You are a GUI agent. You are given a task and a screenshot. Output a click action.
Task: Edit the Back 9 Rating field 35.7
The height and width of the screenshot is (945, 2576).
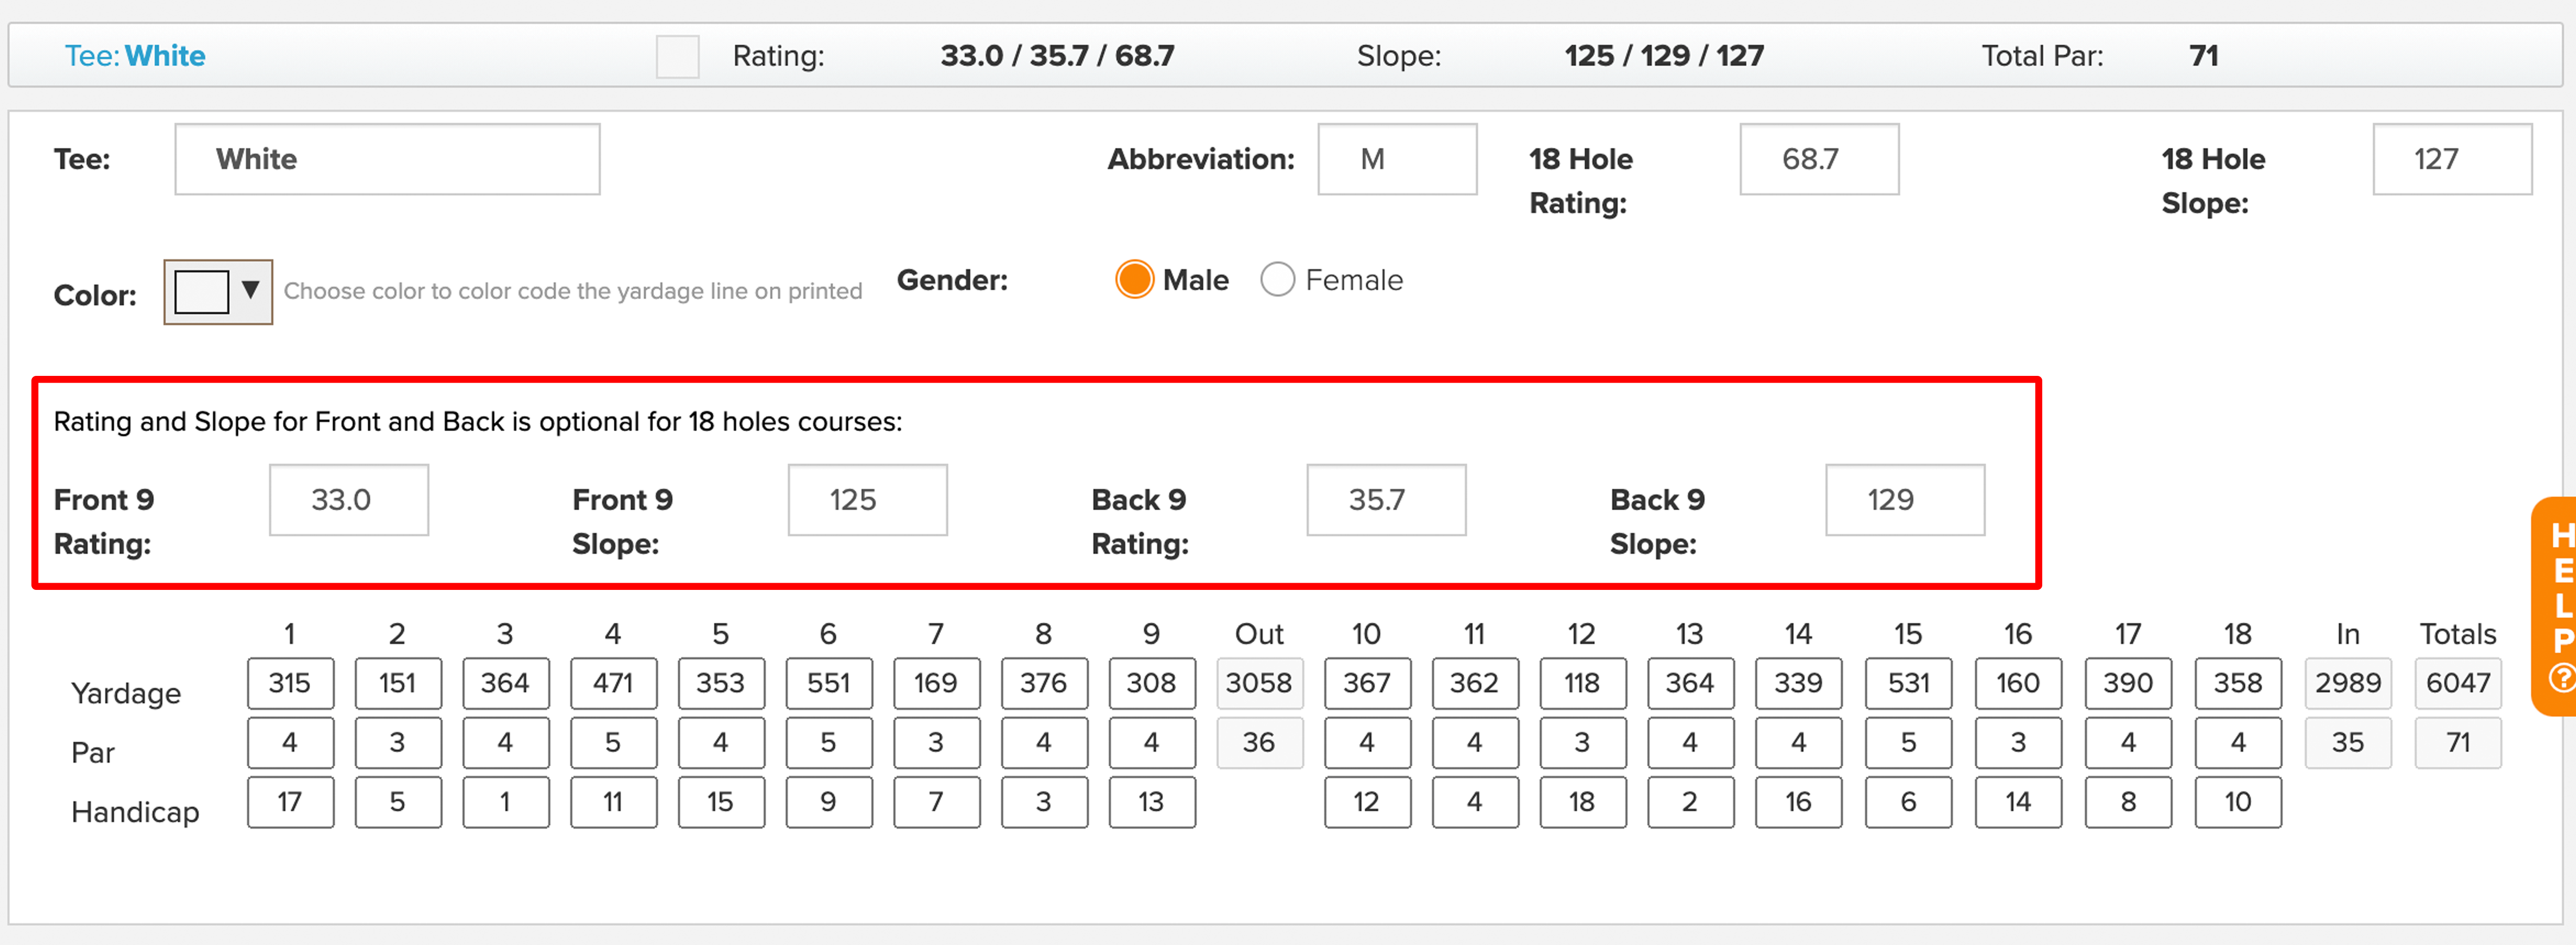(x=1386, y=500)
